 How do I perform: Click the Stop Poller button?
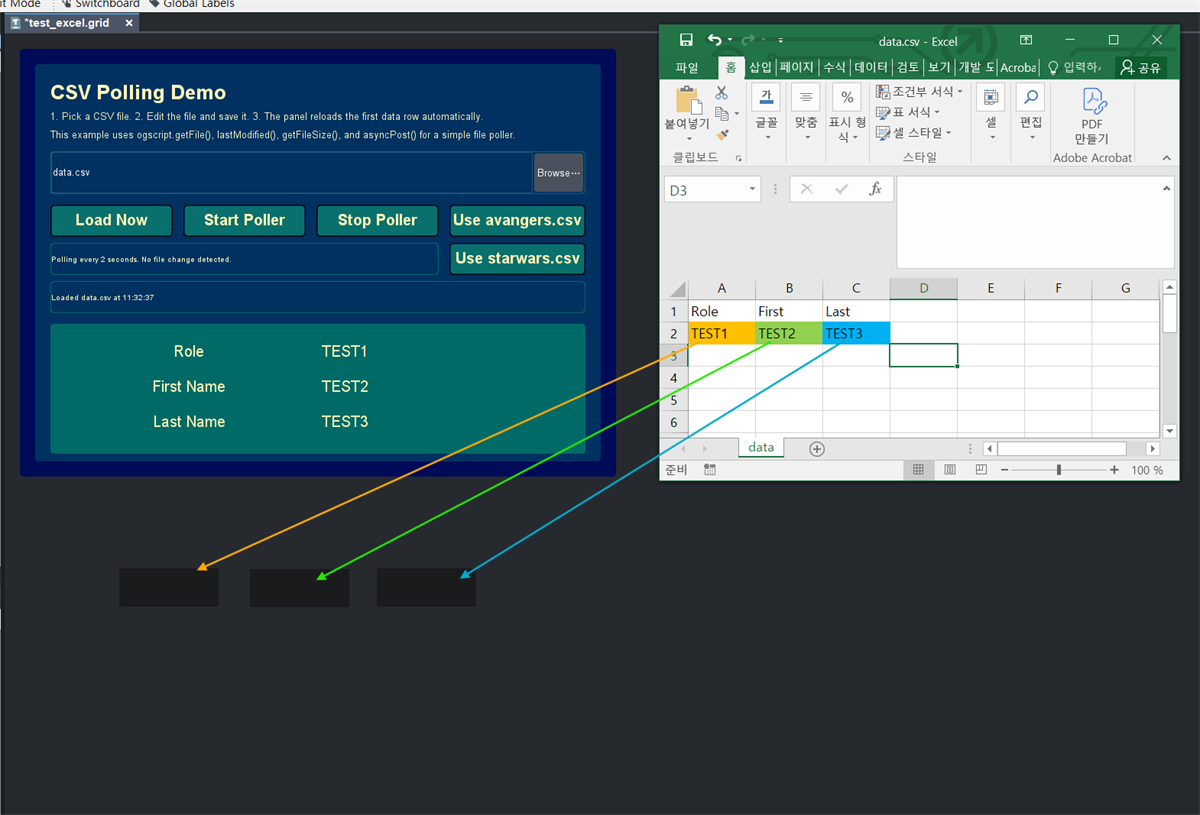377,220
